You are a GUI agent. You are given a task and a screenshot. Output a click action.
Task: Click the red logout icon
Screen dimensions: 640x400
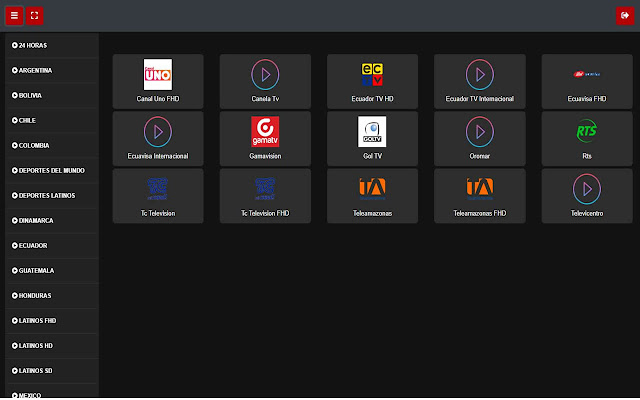click(625, 16)
